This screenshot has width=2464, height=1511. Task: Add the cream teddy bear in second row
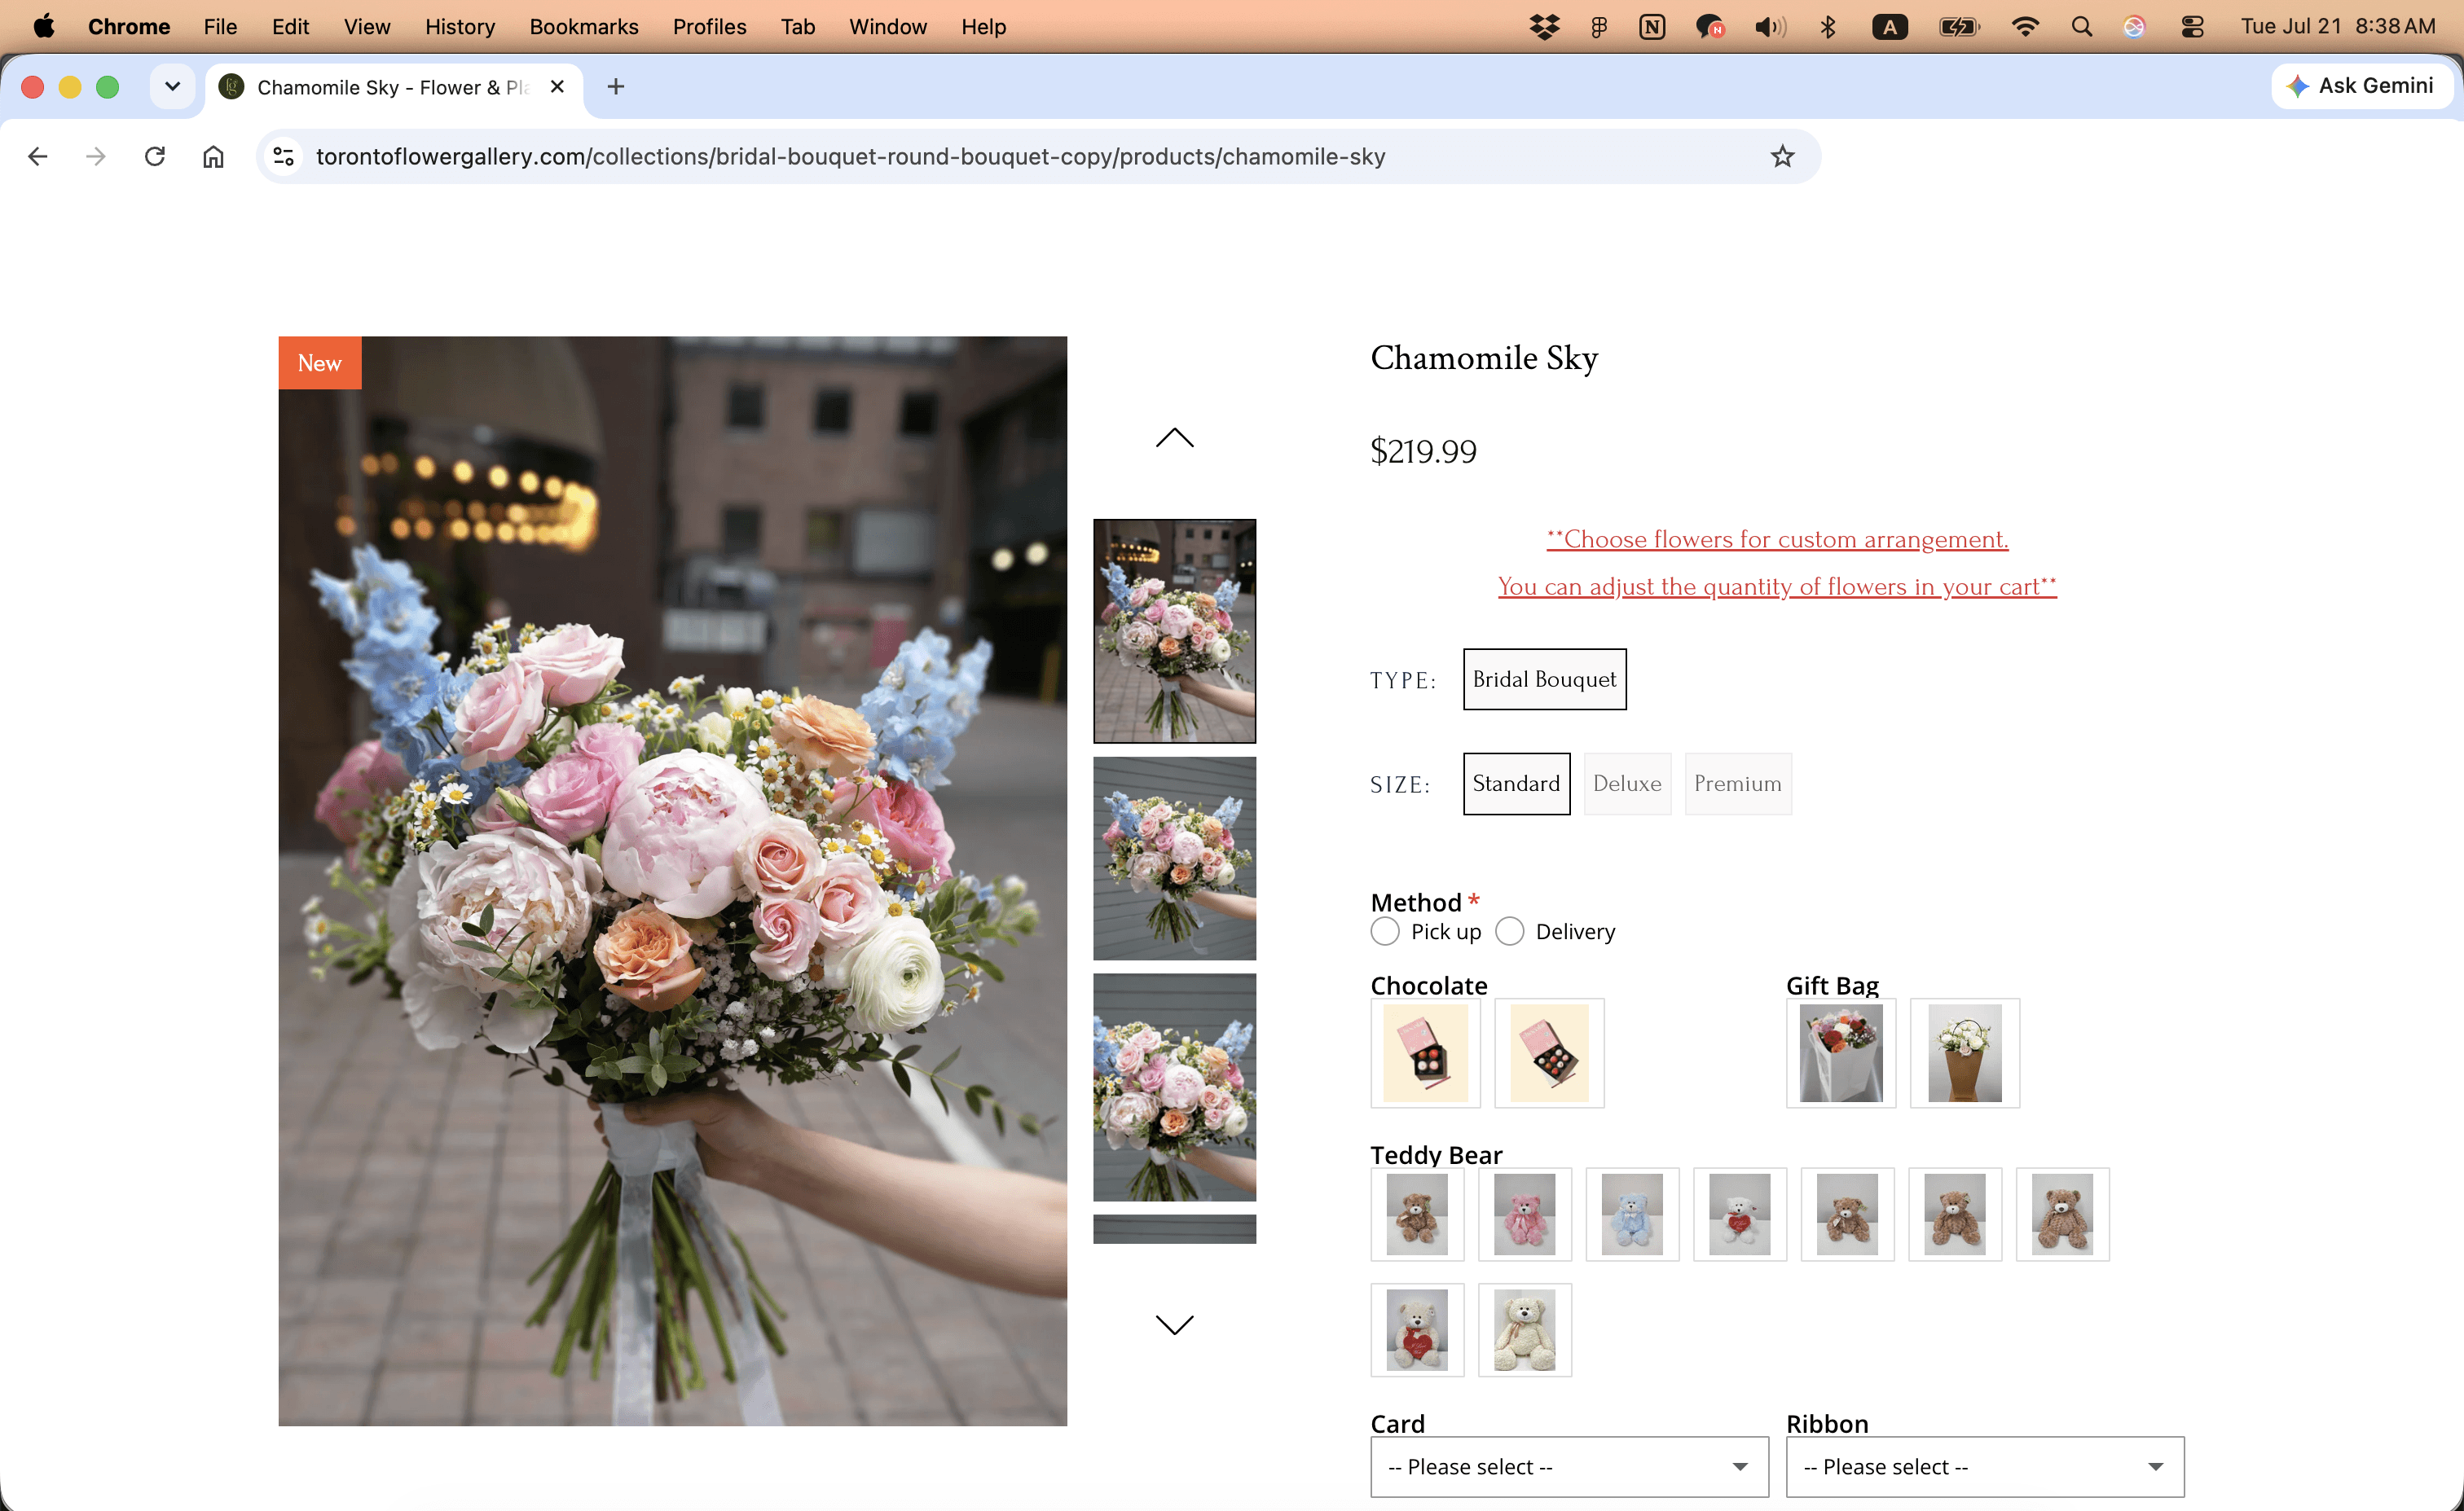tap(1525, 1330)
